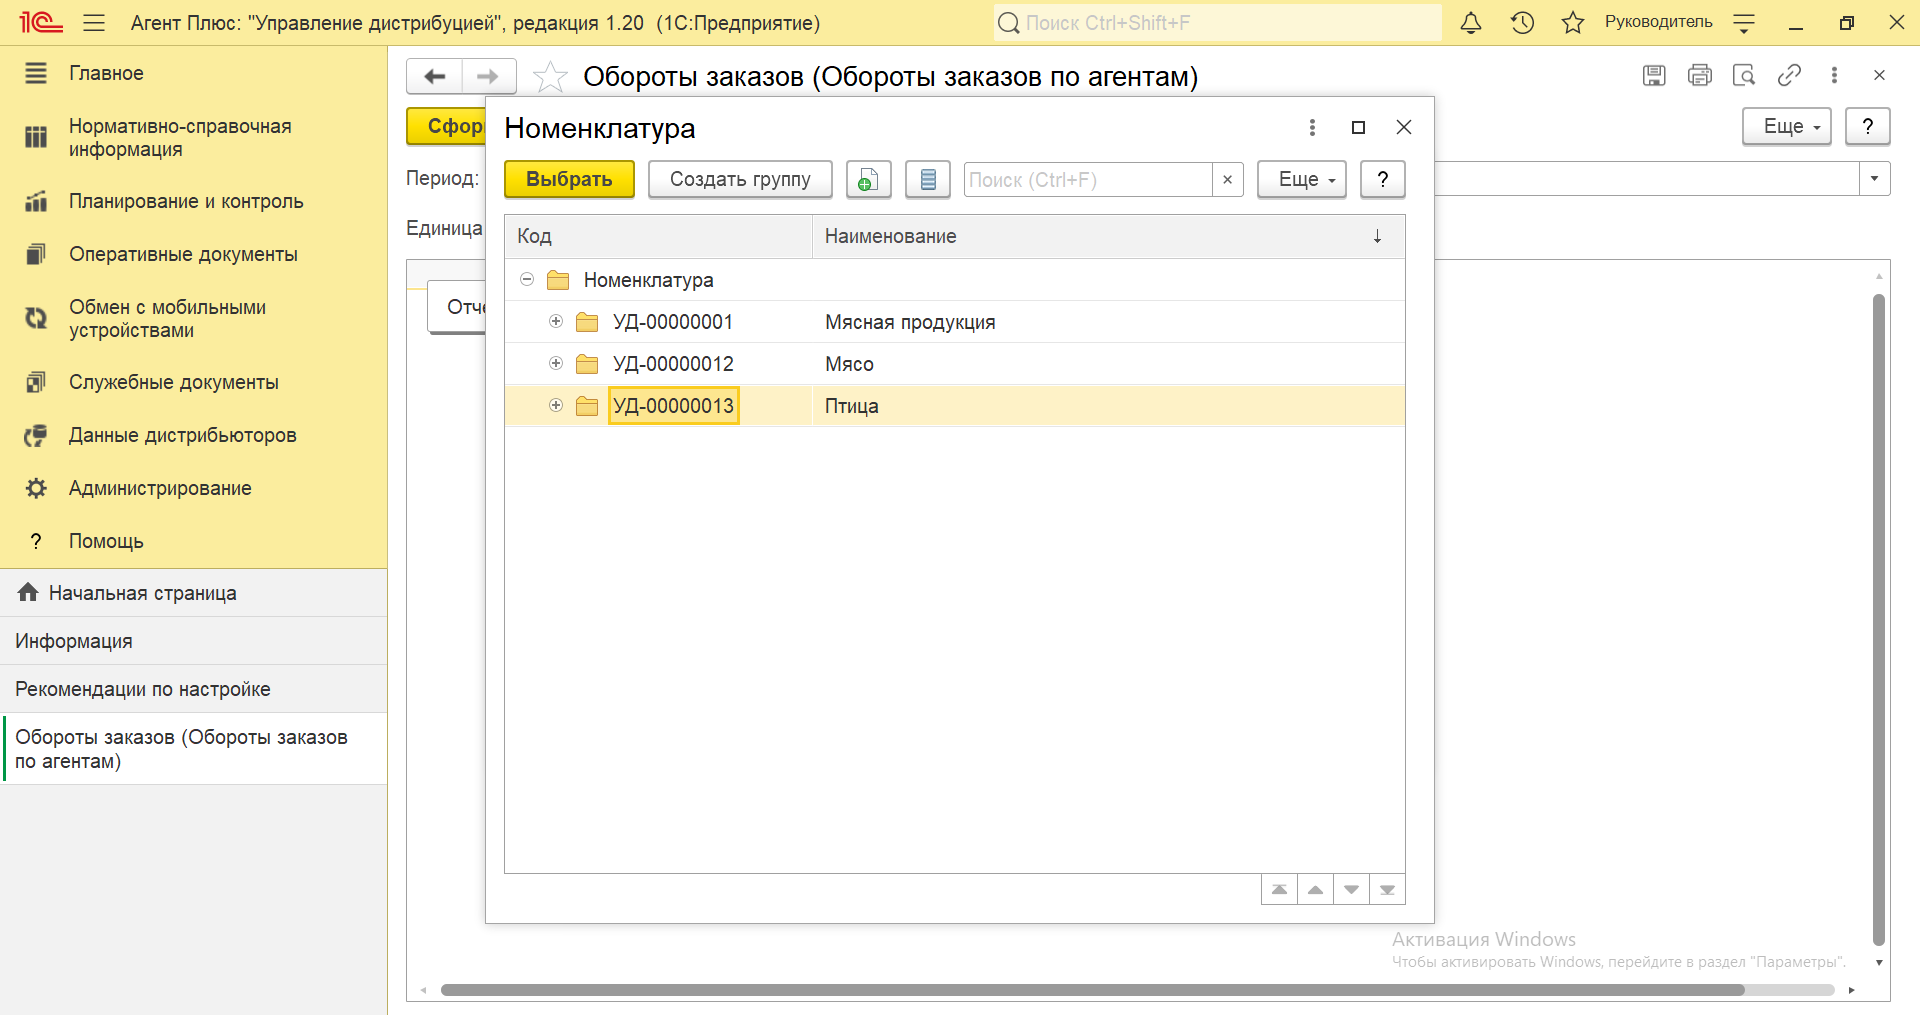This screenshot has width=1920, height=1015.
Task: Click the report horizontal scrollbar
Action: pos(1092,990)
